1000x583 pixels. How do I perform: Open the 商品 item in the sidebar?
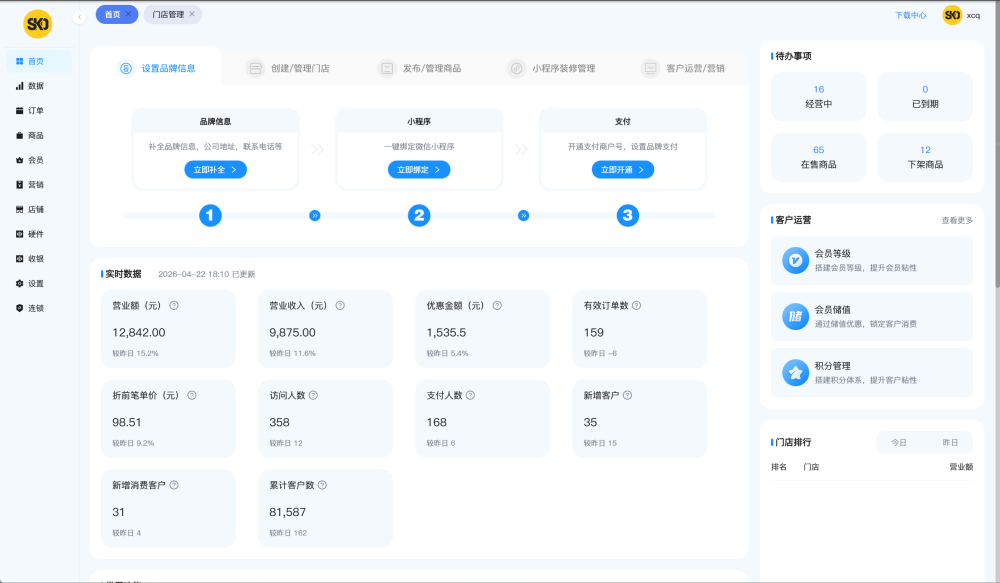pyautogui.click(x=39, y=135)
